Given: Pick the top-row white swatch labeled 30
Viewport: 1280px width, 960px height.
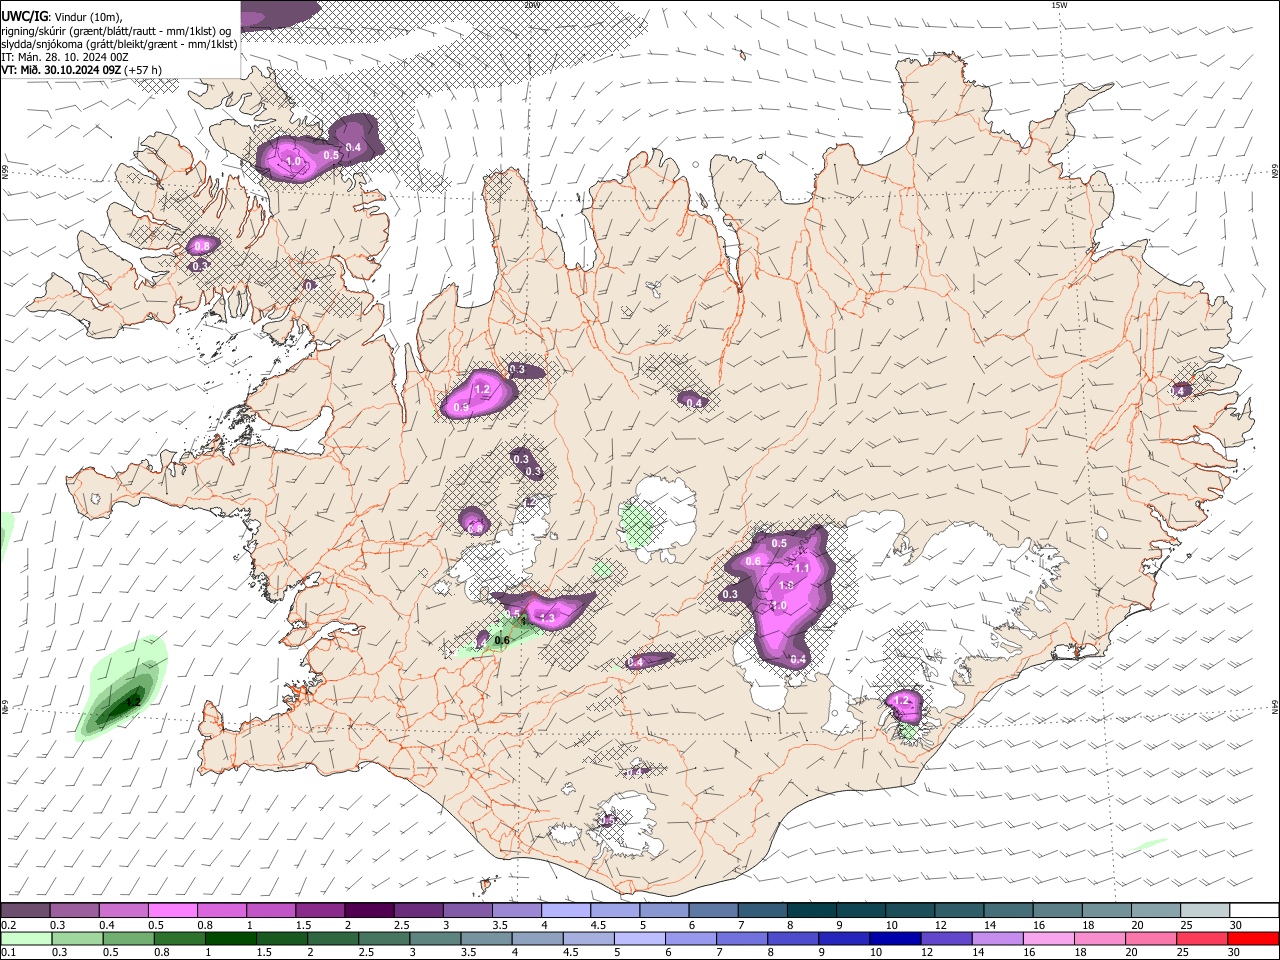Looking at the screenshot, I should [x=1254, y=911].
